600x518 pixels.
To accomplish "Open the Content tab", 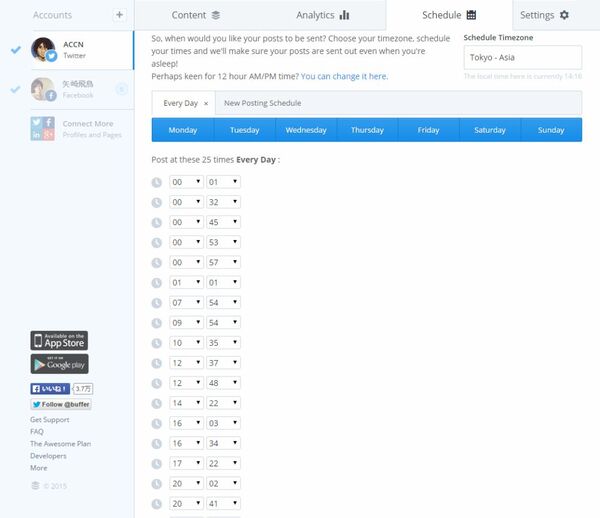I will coord(196,15).
